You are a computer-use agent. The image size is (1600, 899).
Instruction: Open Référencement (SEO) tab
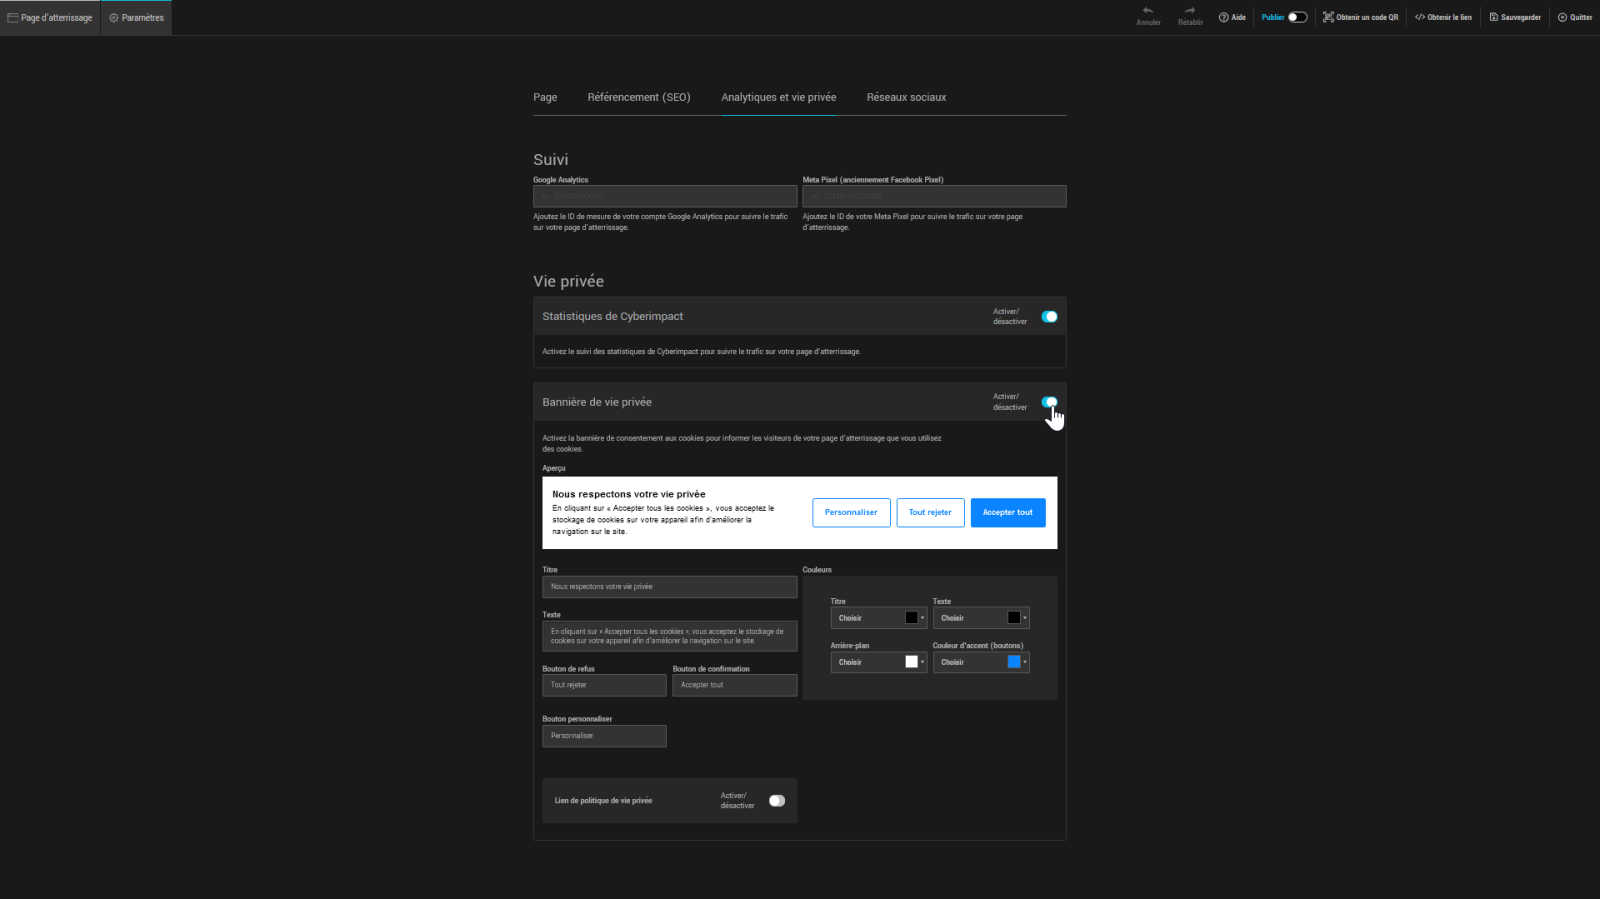(639, 97)
